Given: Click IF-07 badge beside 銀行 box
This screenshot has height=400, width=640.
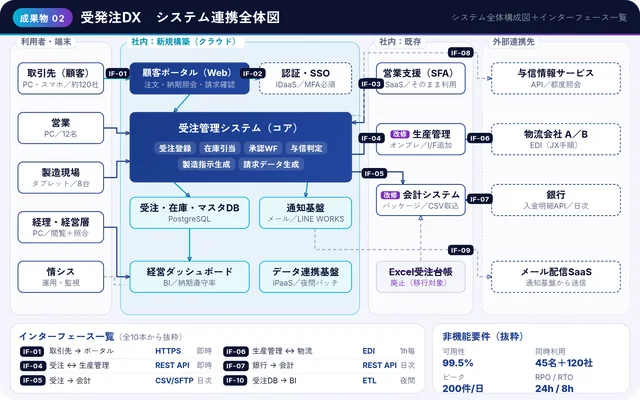Looking at the screenshot, I should (x=479, y=199).
